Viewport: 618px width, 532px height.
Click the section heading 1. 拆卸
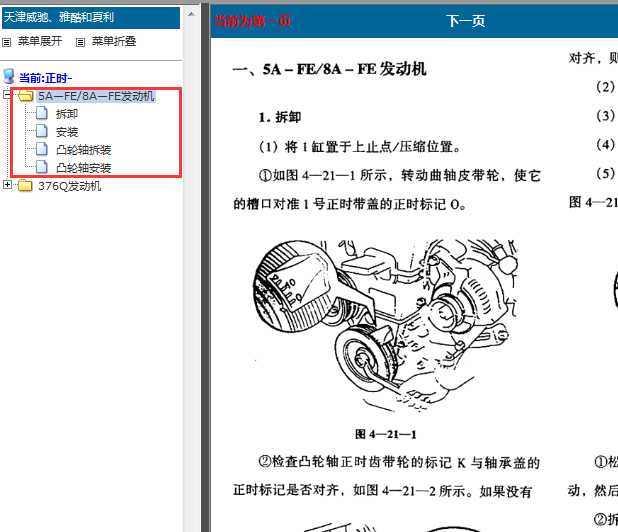[x=280, y=117]
